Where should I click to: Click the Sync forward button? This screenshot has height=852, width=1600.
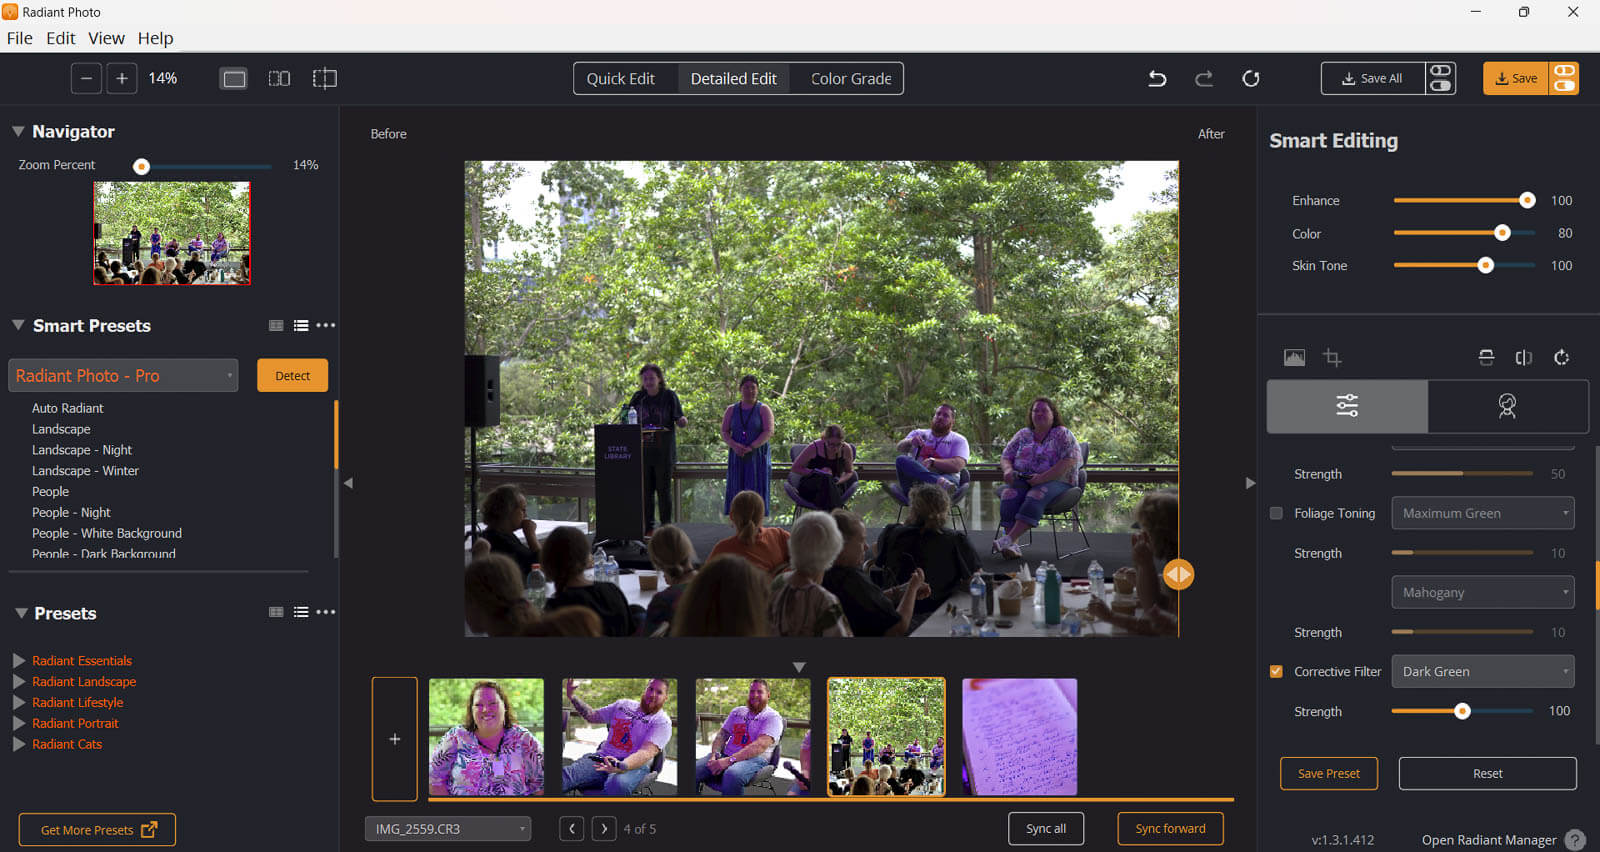click(x=1170, y=829)
